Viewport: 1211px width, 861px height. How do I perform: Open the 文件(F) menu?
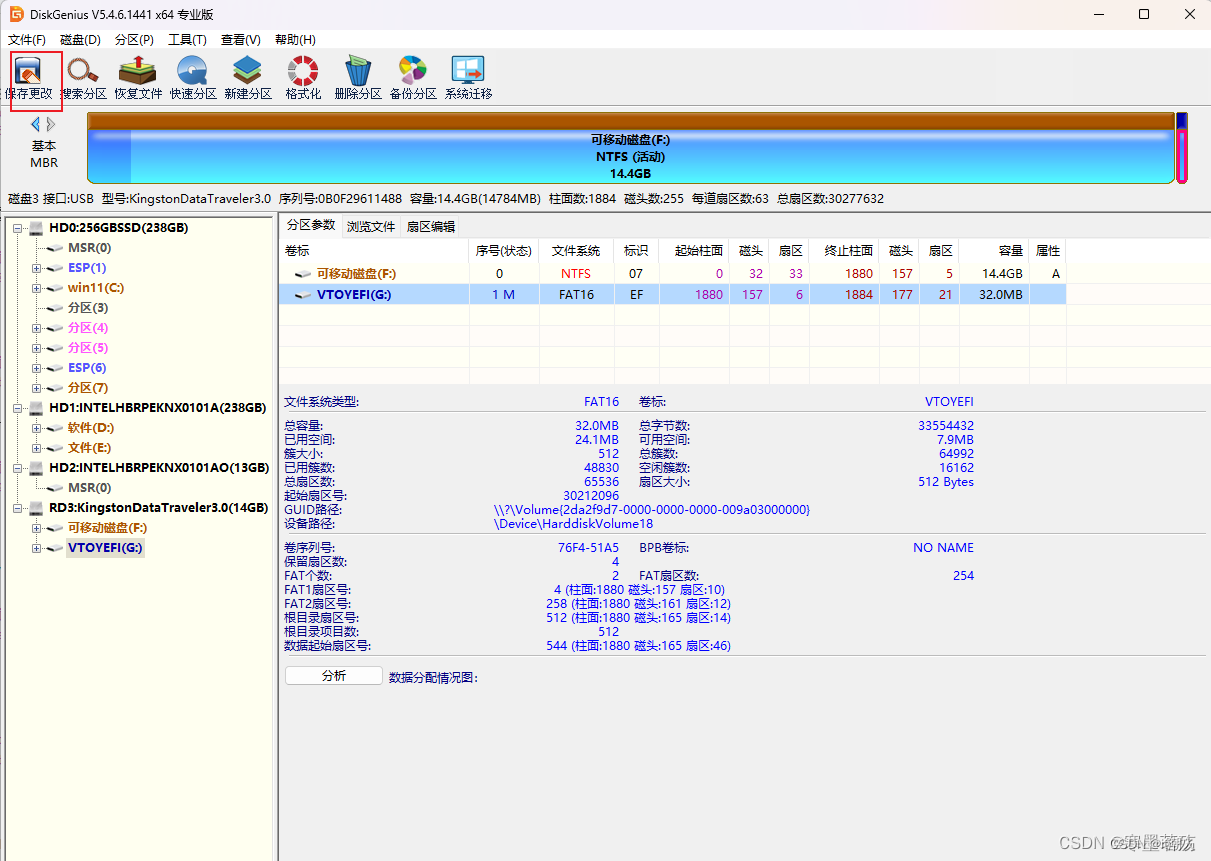[27, 40]
